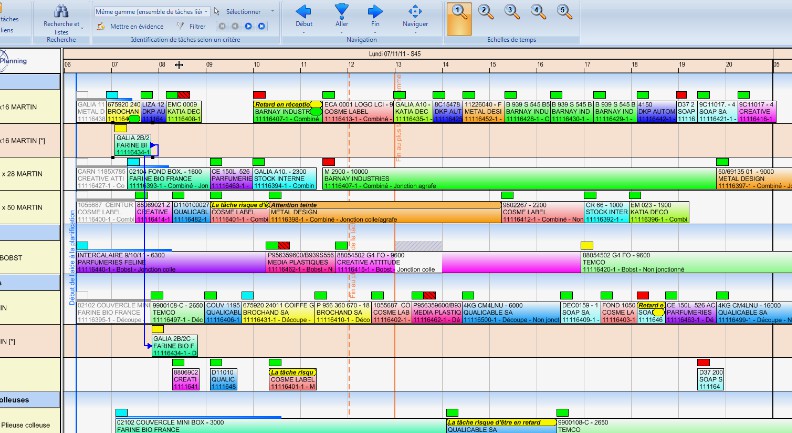Select ECA 0001 LOGO LCI COSME LABEL task
This screenshot has height=433, width=792.
(358, 112)
